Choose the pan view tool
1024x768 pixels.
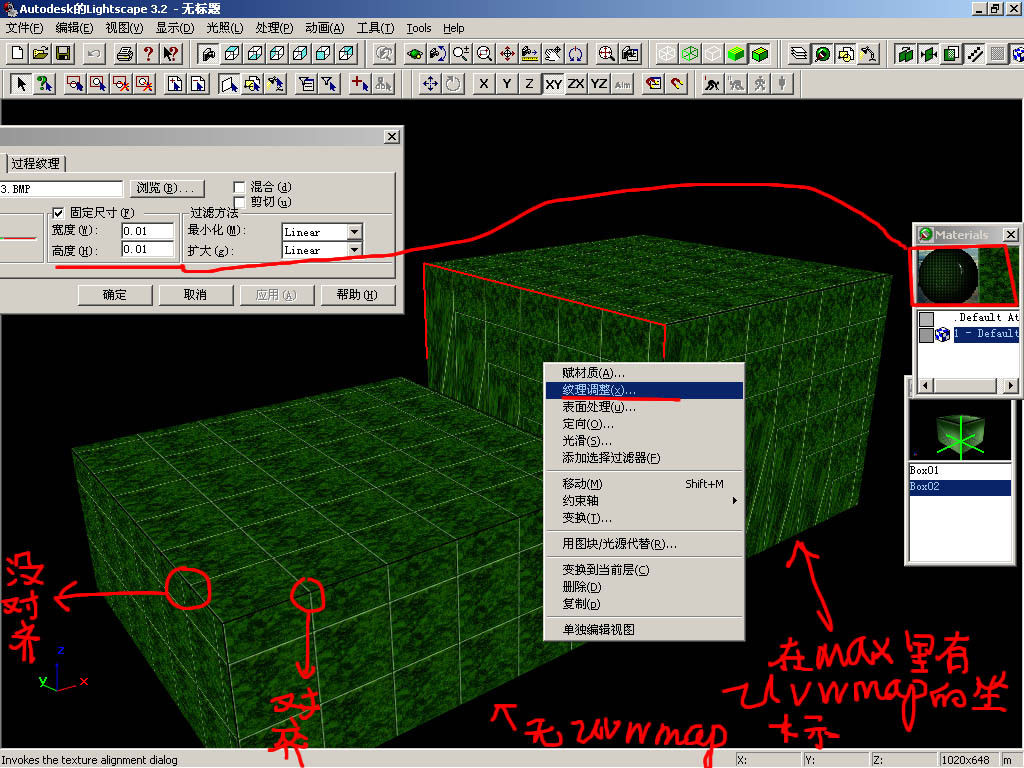pos(507,54)
